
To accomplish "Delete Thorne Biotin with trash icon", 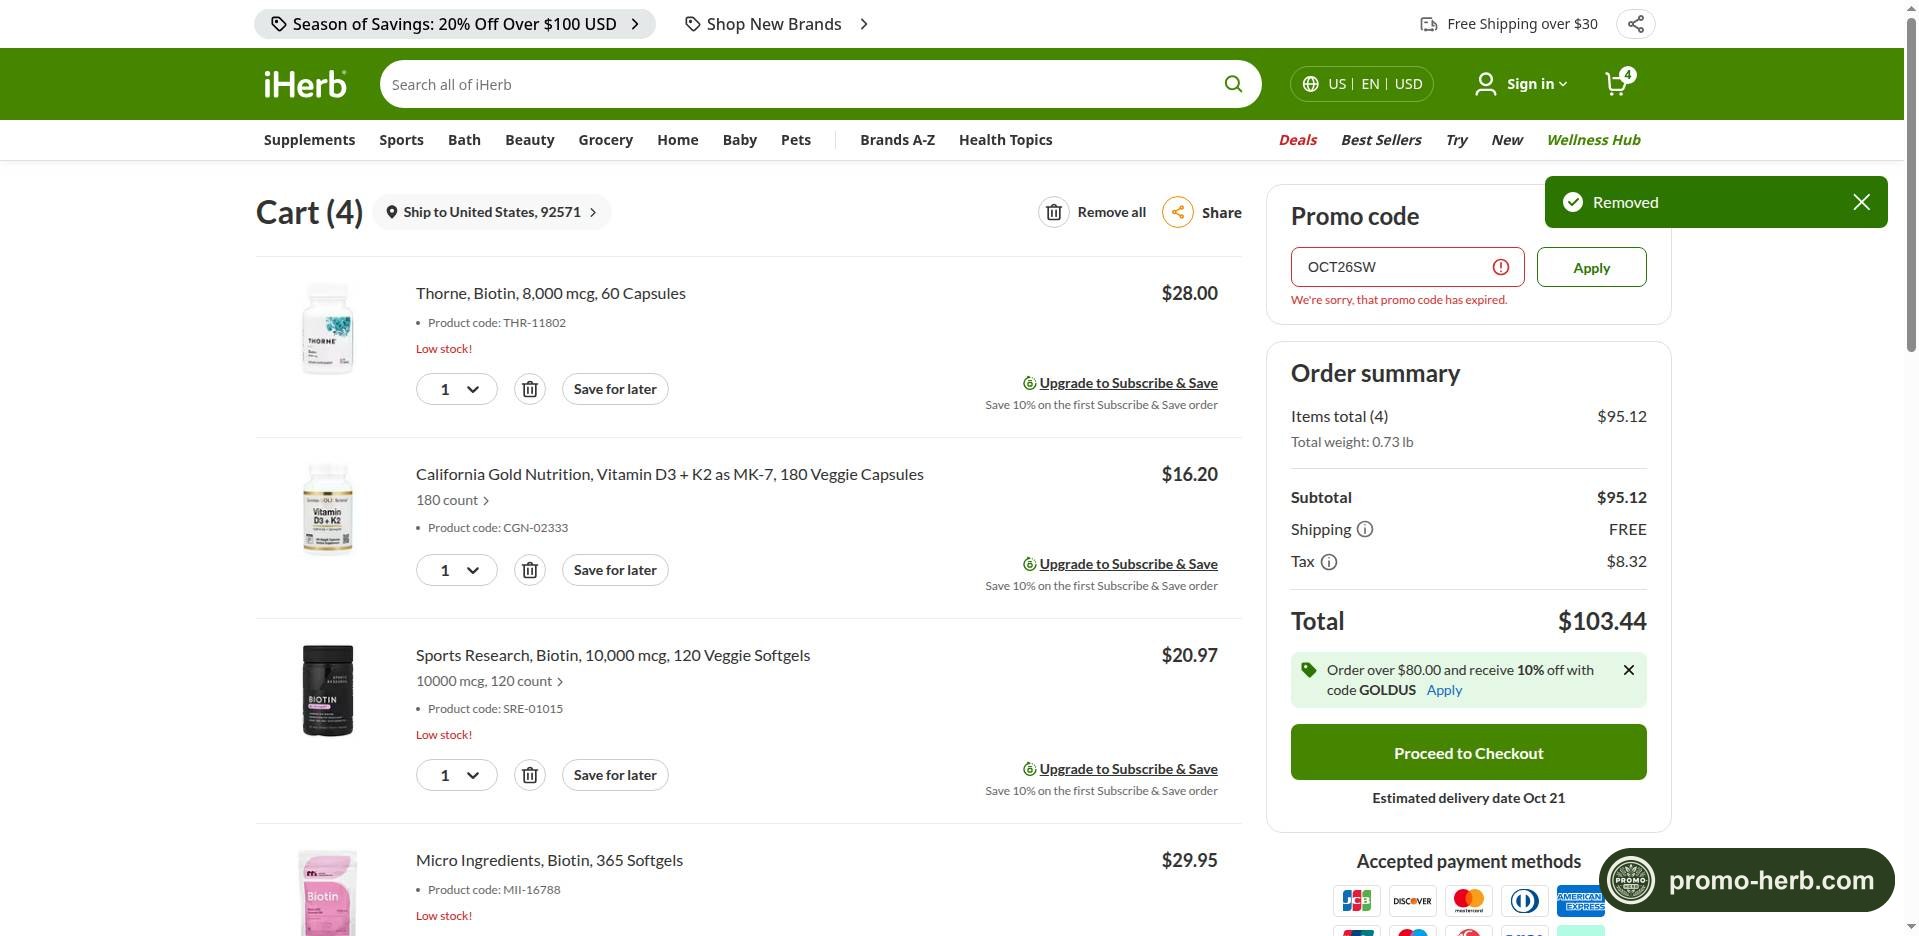I will click(x=530, y=389).
